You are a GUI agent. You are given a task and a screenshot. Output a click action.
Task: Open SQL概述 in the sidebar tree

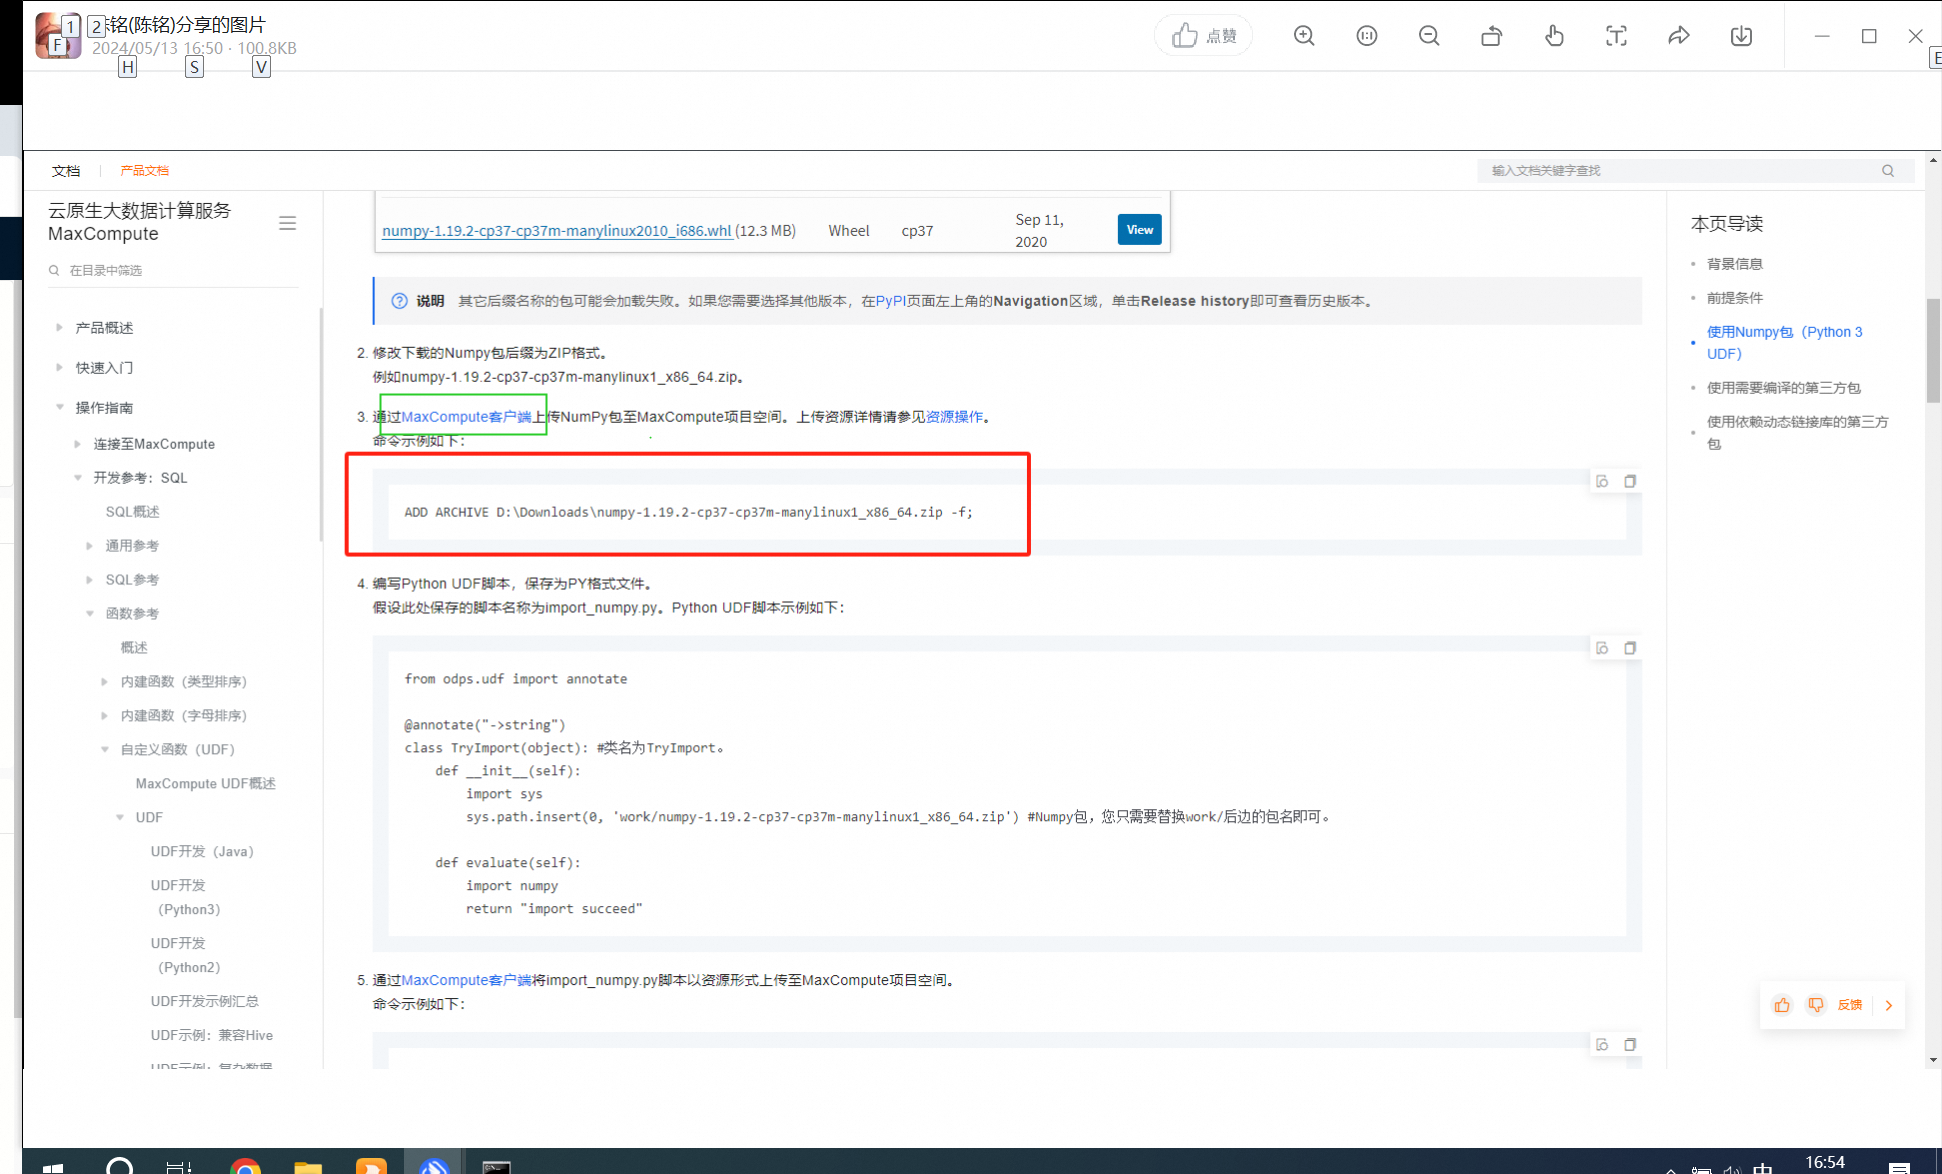coord(132,511)
